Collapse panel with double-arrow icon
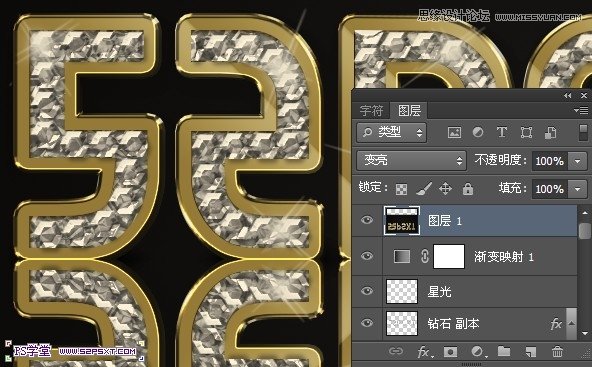Image resolution: width=592 pixels, height=367 pixels. pyautogui.click(x=567, y=96)
